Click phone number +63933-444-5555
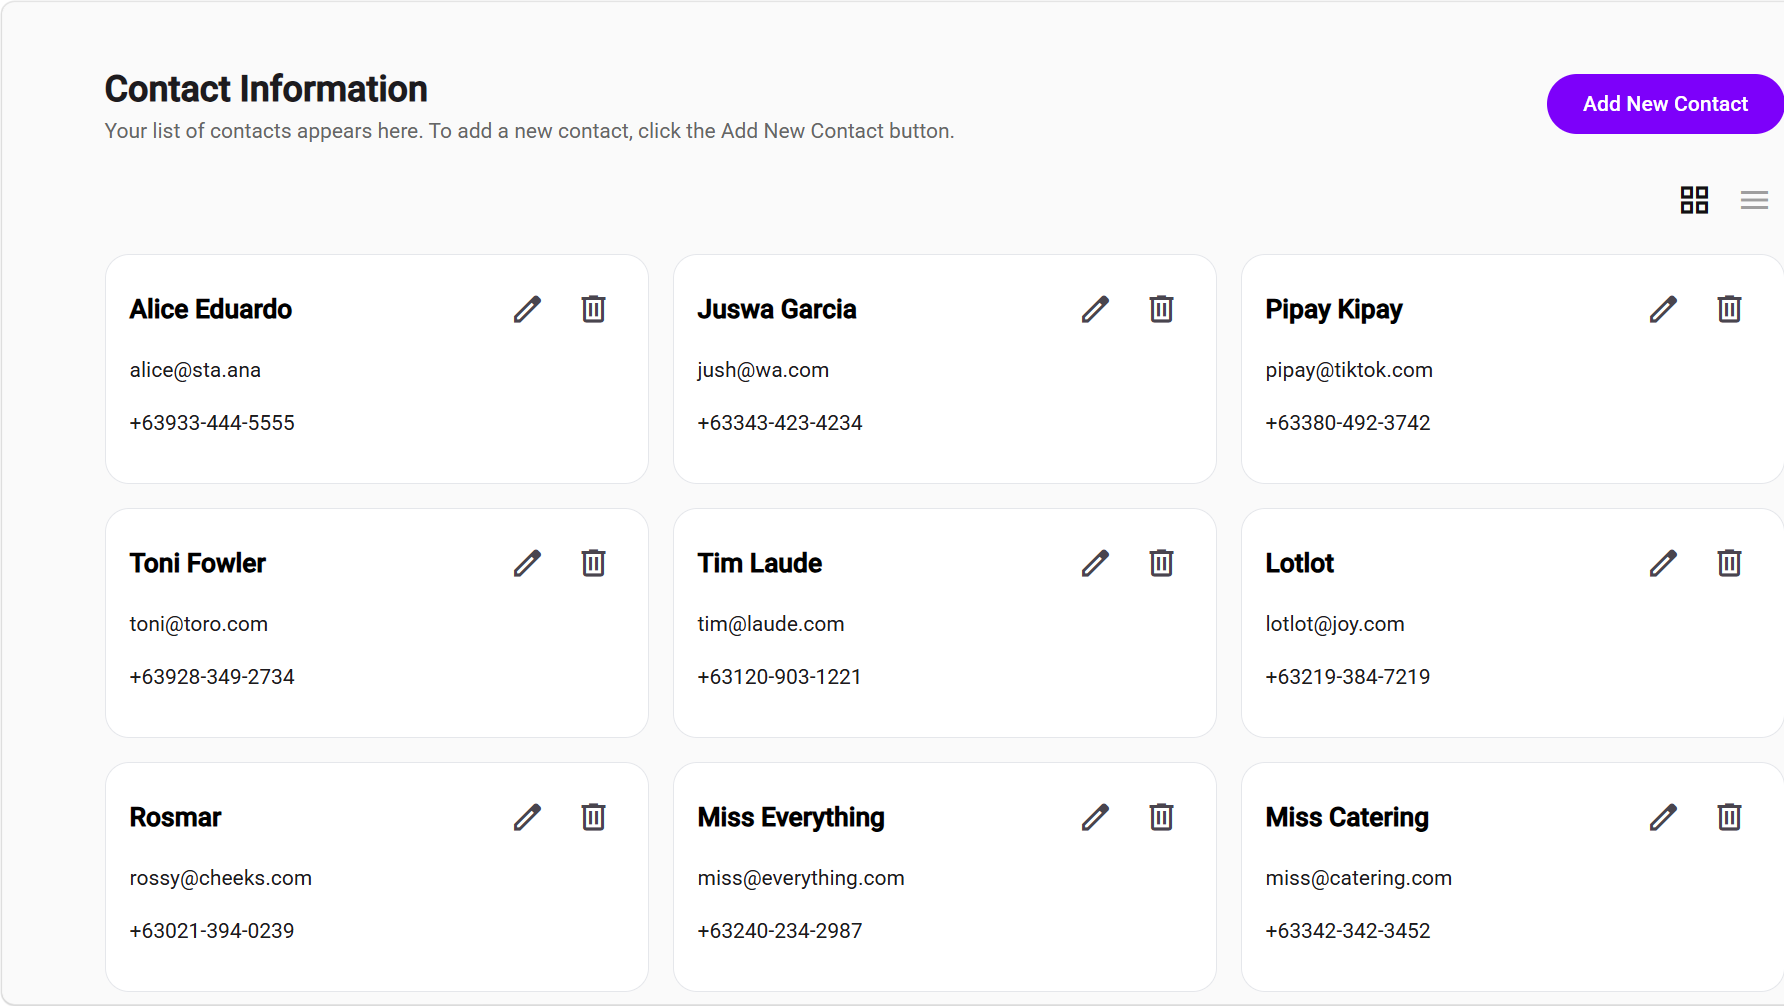This screenshot has width=1784, height=1007. pos(212,423)
